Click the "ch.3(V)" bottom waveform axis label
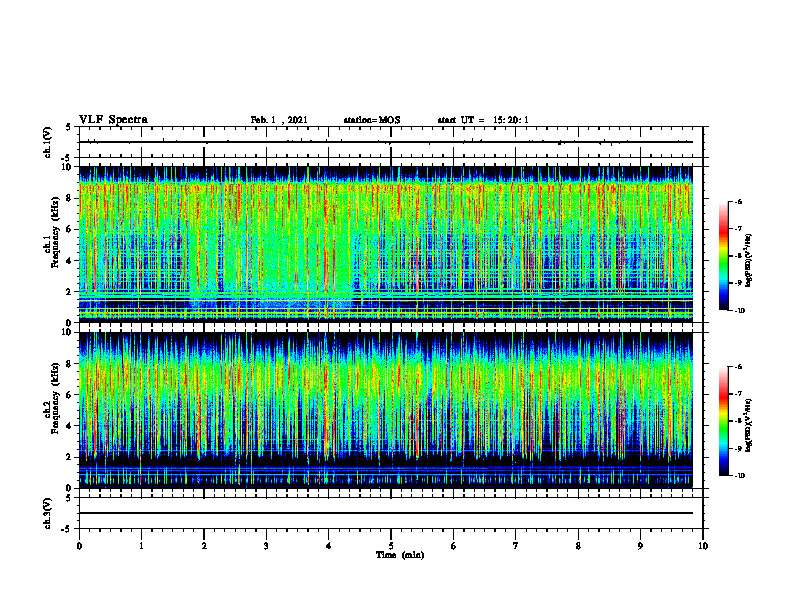The image size is (792, 612). pyautogui.click(x=47, y=513)
